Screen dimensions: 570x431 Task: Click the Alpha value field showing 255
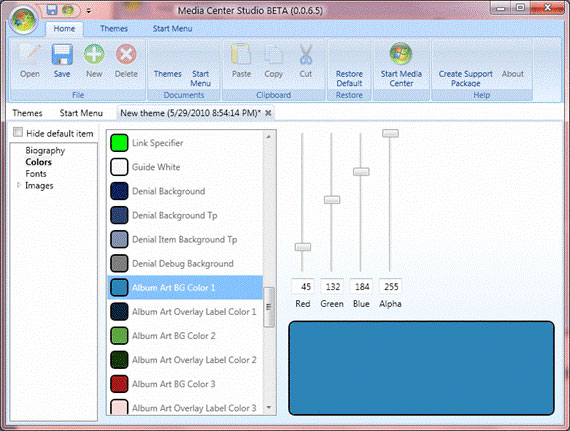(x=390, y=287)
